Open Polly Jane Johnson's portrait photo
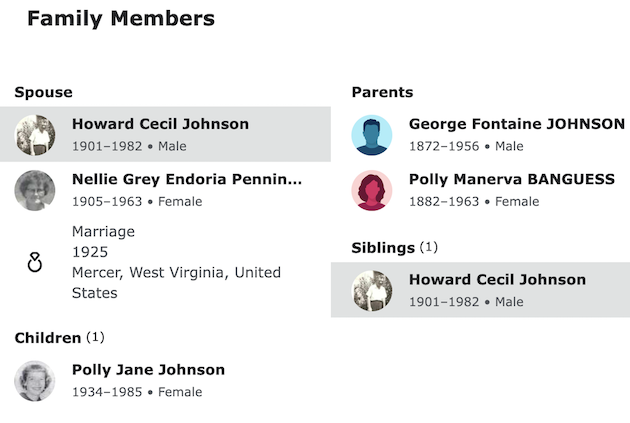Image resolution: width=630 pixels, height=423 pixels. click(35, 381)
